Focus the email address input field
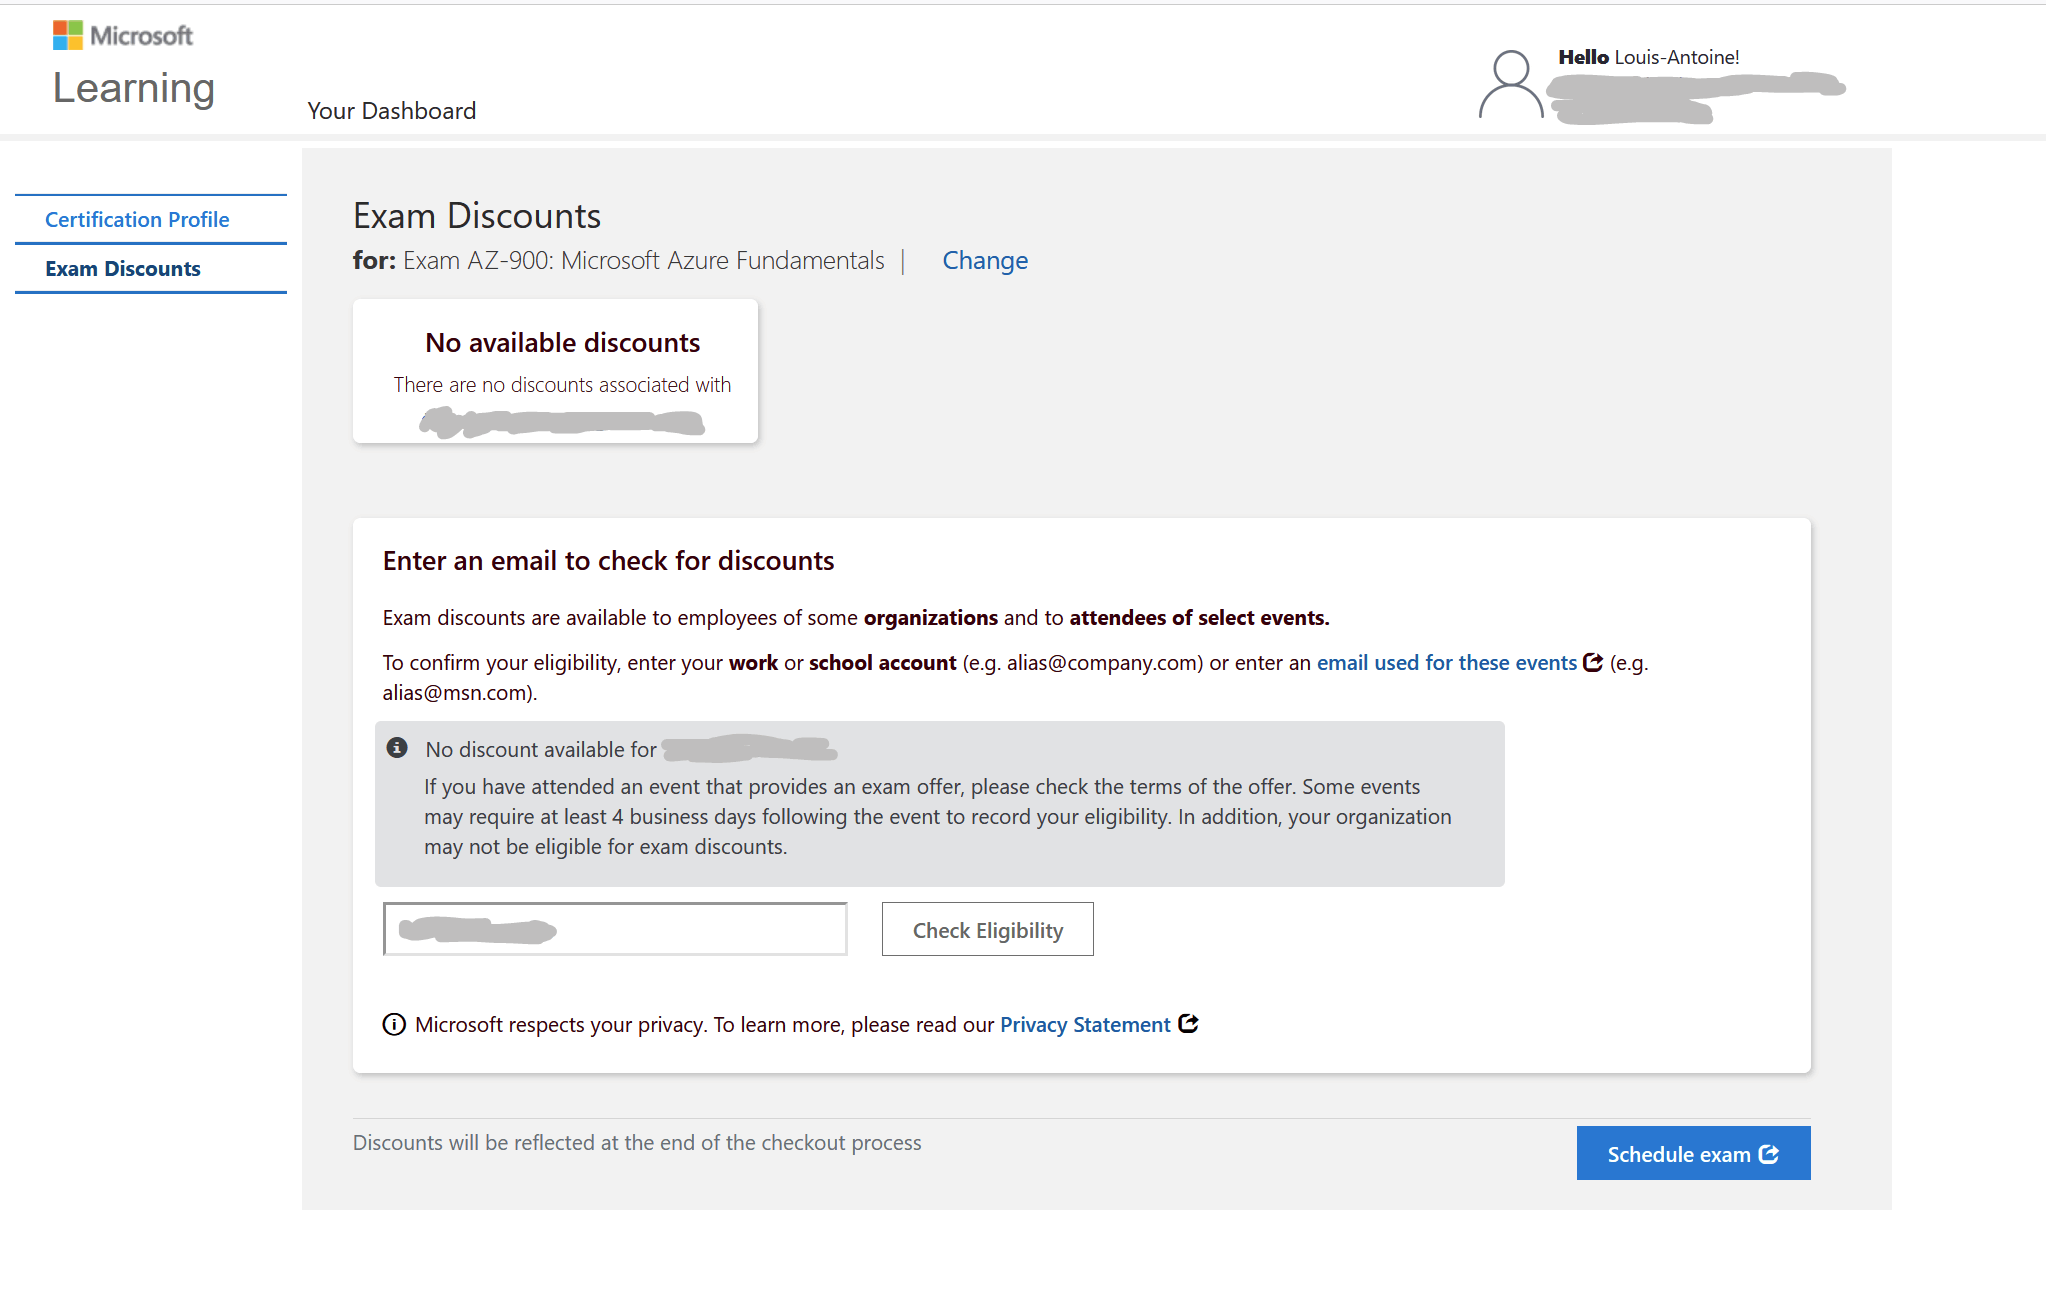This screenshot has width=2046, height=1296. tap(615, 930)
